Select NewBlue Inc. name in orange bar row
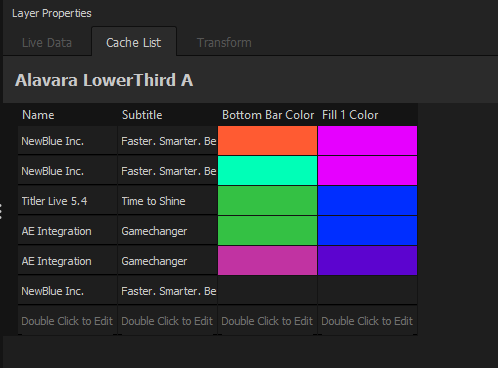The width and height of the screenshot is (498, 368). coord(68,140)
